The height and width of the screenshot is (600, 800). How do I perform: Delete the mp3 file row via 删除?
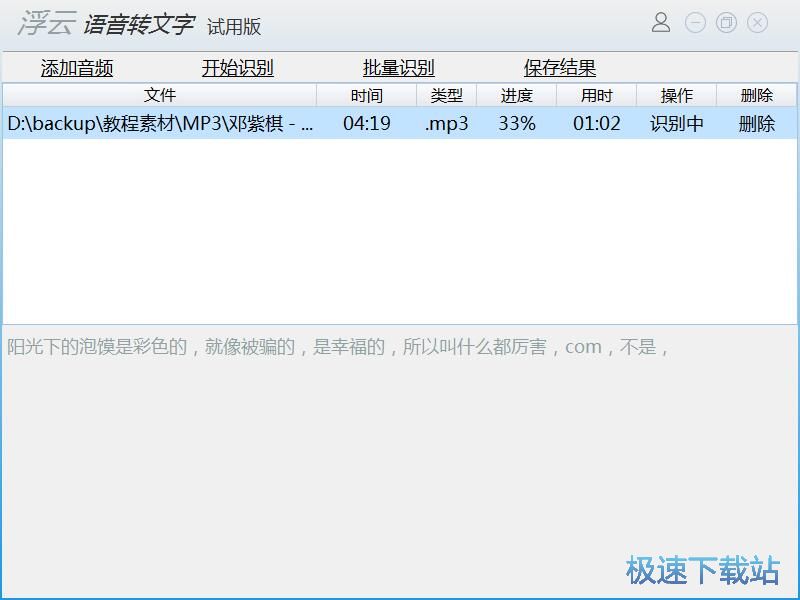757,123
